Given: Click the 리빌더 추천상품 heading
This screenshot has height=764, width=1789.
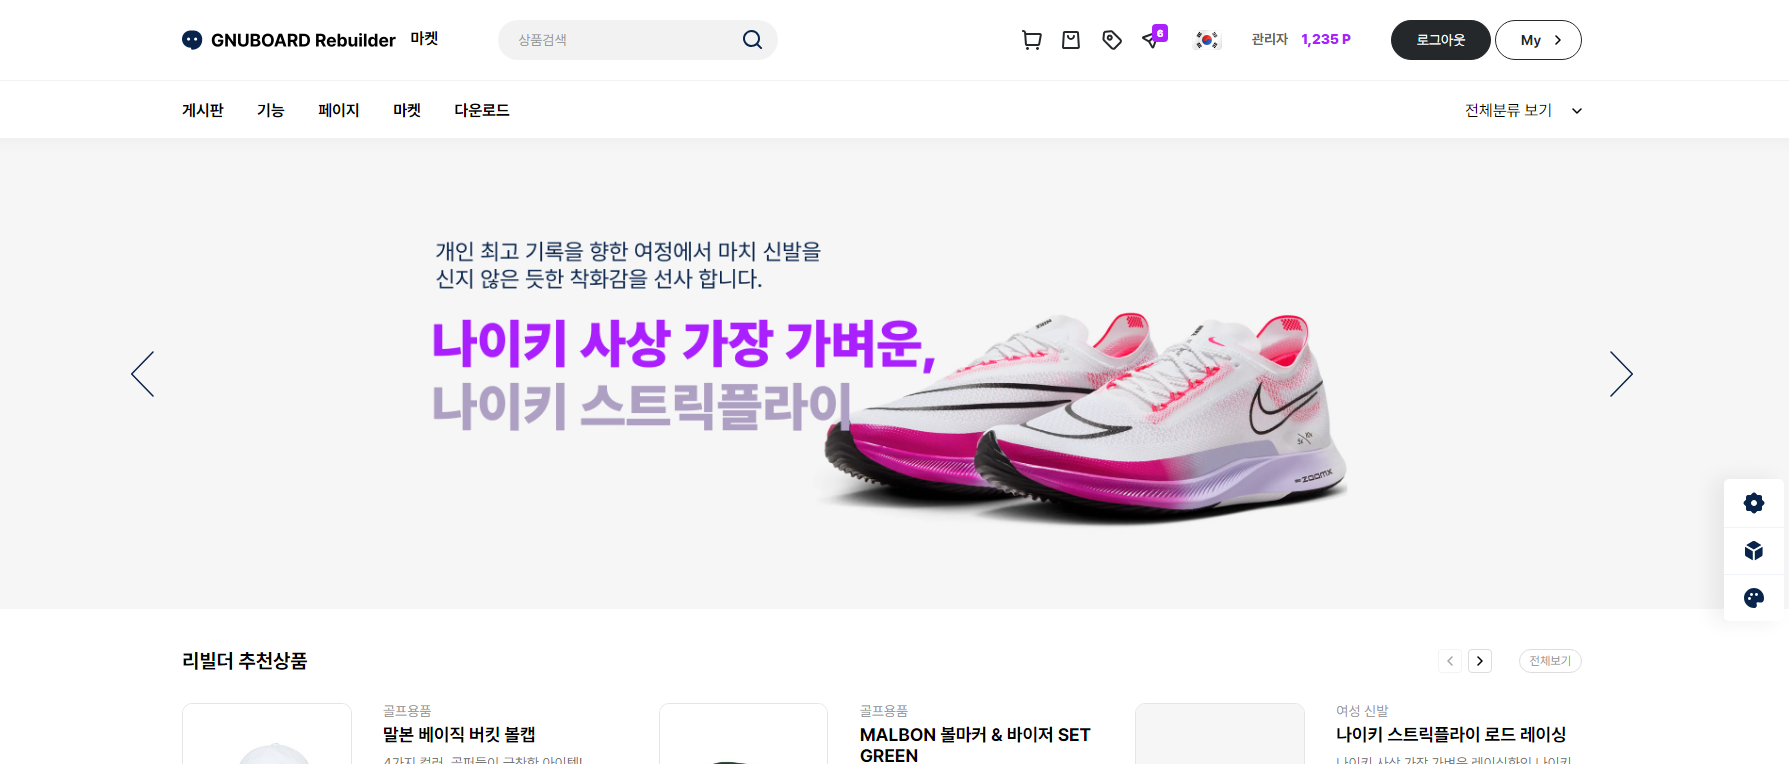Looking at the screenshot, I should pos(244,661).
